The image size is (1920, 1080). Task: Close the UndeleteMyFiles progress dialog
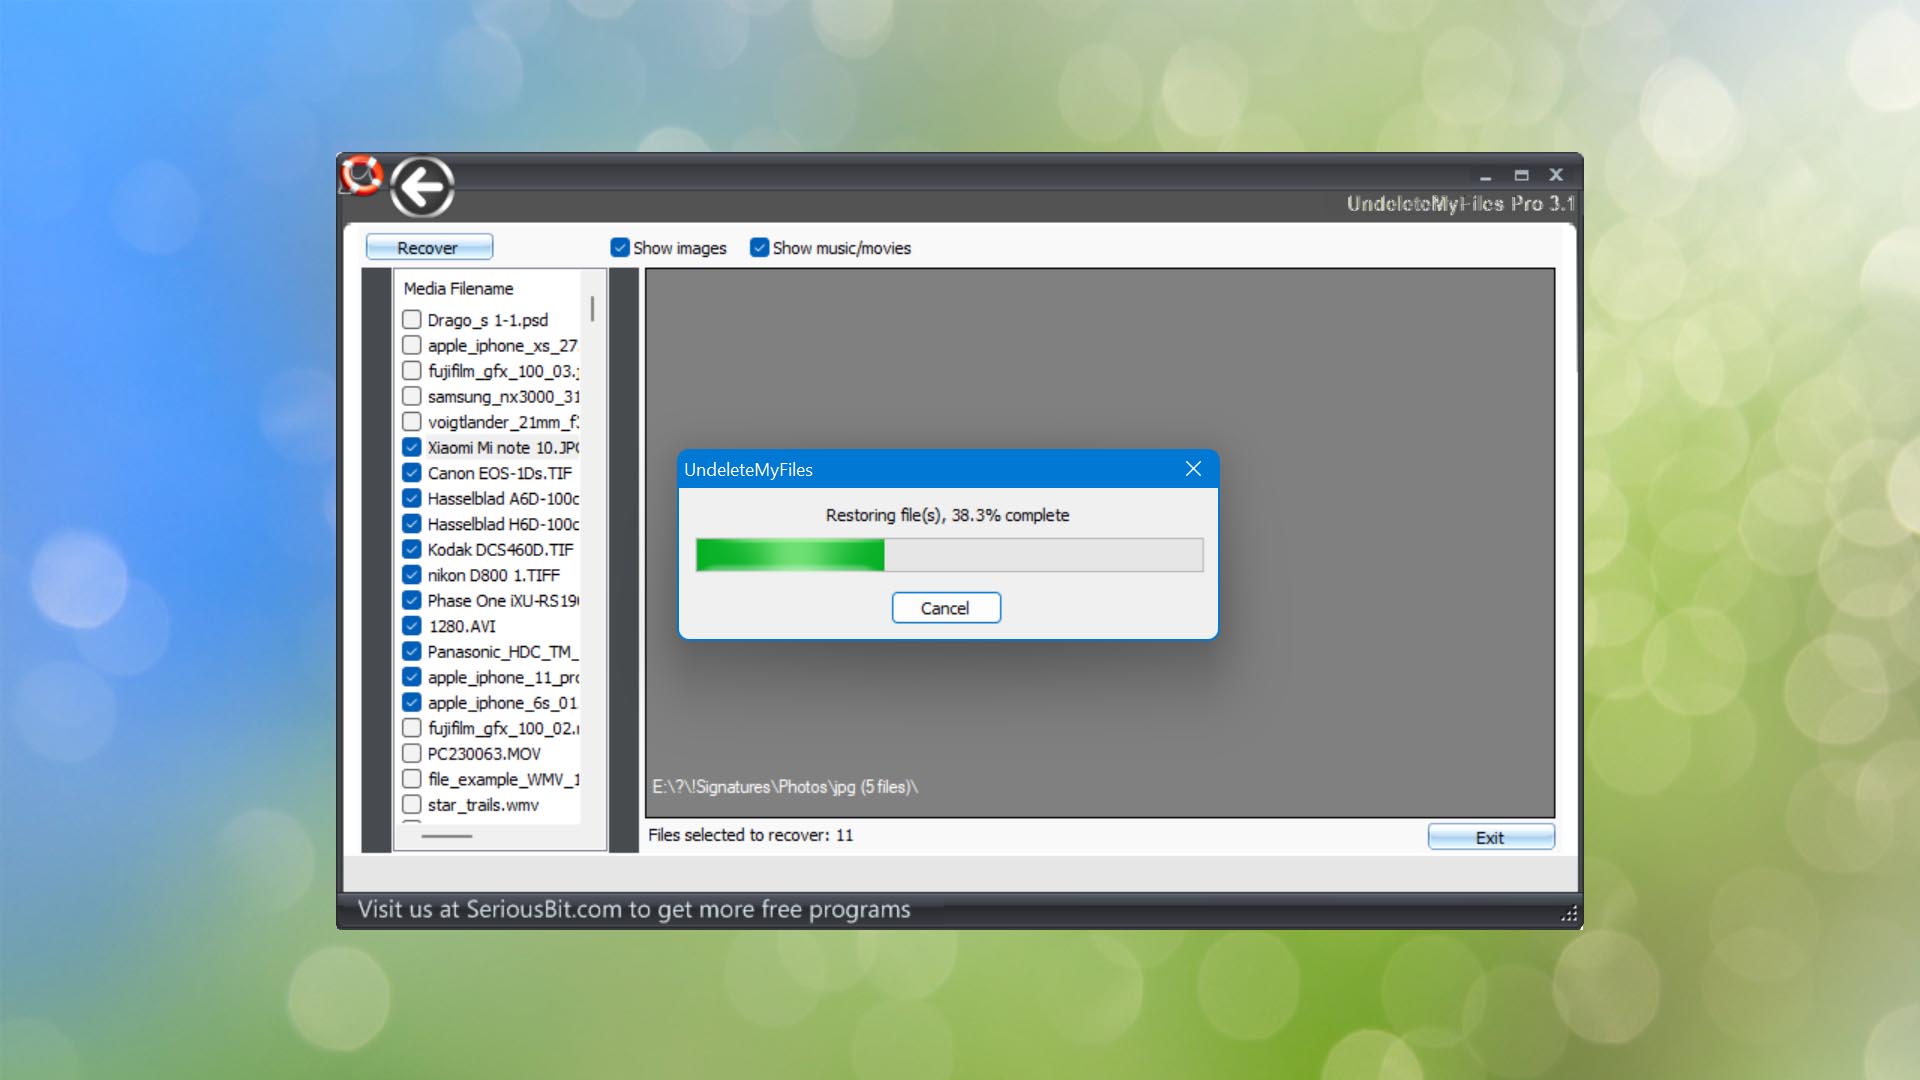tap(1193, 469)
